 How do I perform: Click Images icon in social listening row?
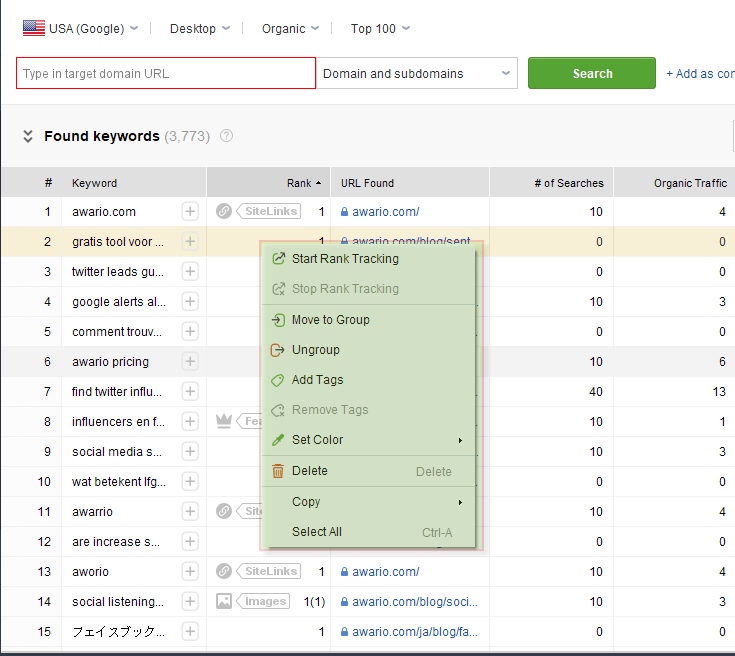(x=224, y=601)
